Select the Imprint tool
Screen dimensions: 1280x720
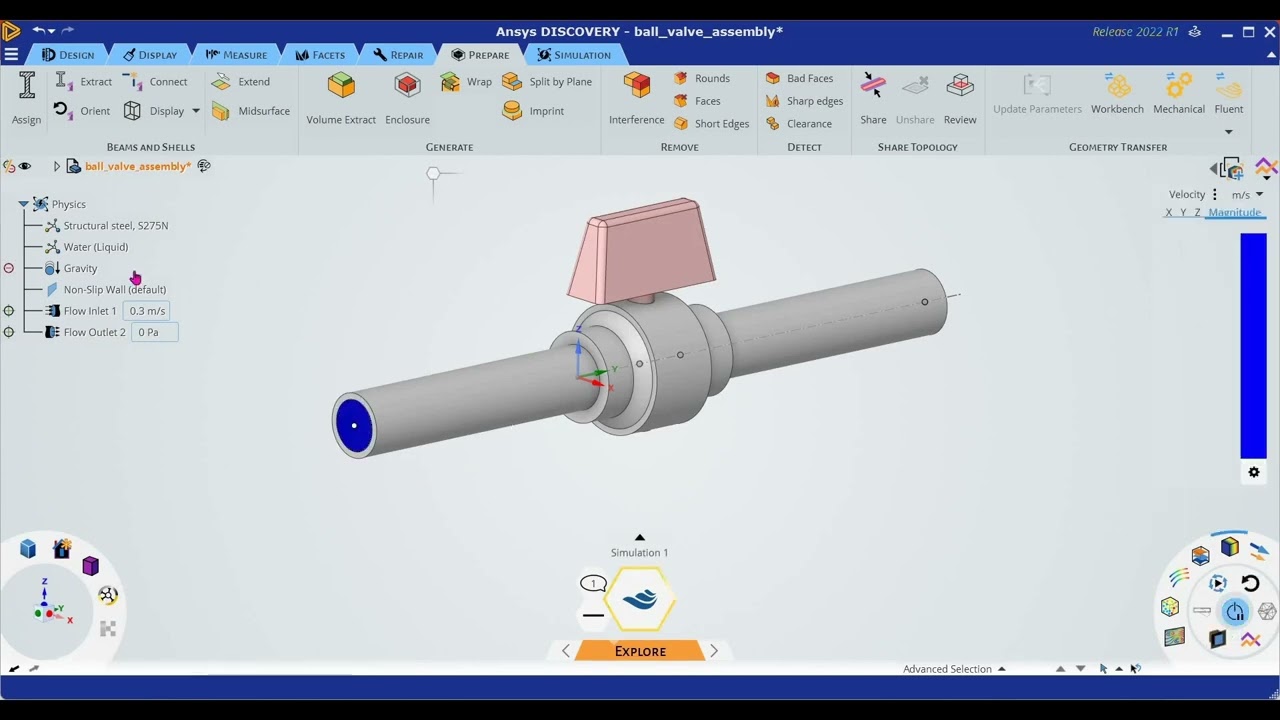(x=533, y=111)
